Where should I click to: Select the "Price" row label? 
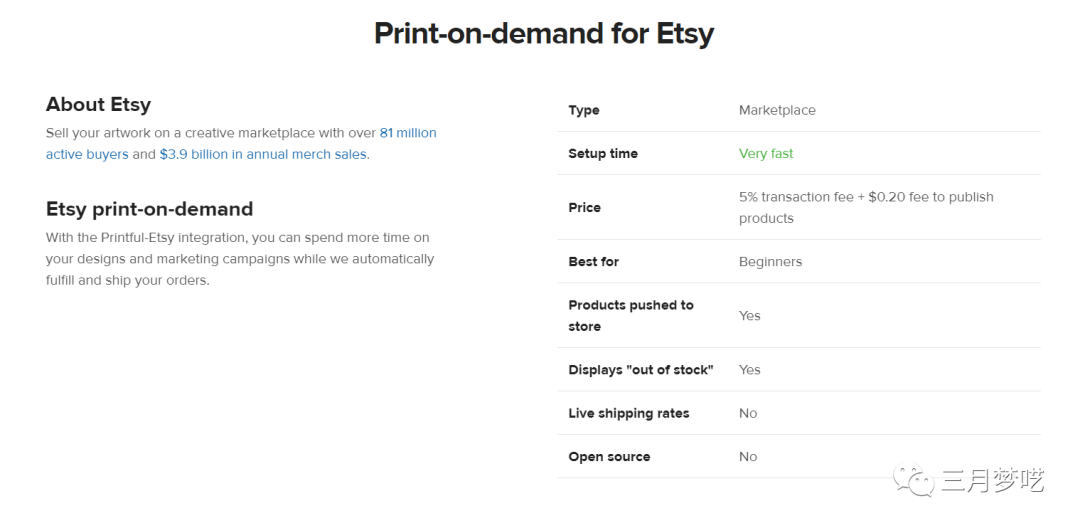pos(585,208)
